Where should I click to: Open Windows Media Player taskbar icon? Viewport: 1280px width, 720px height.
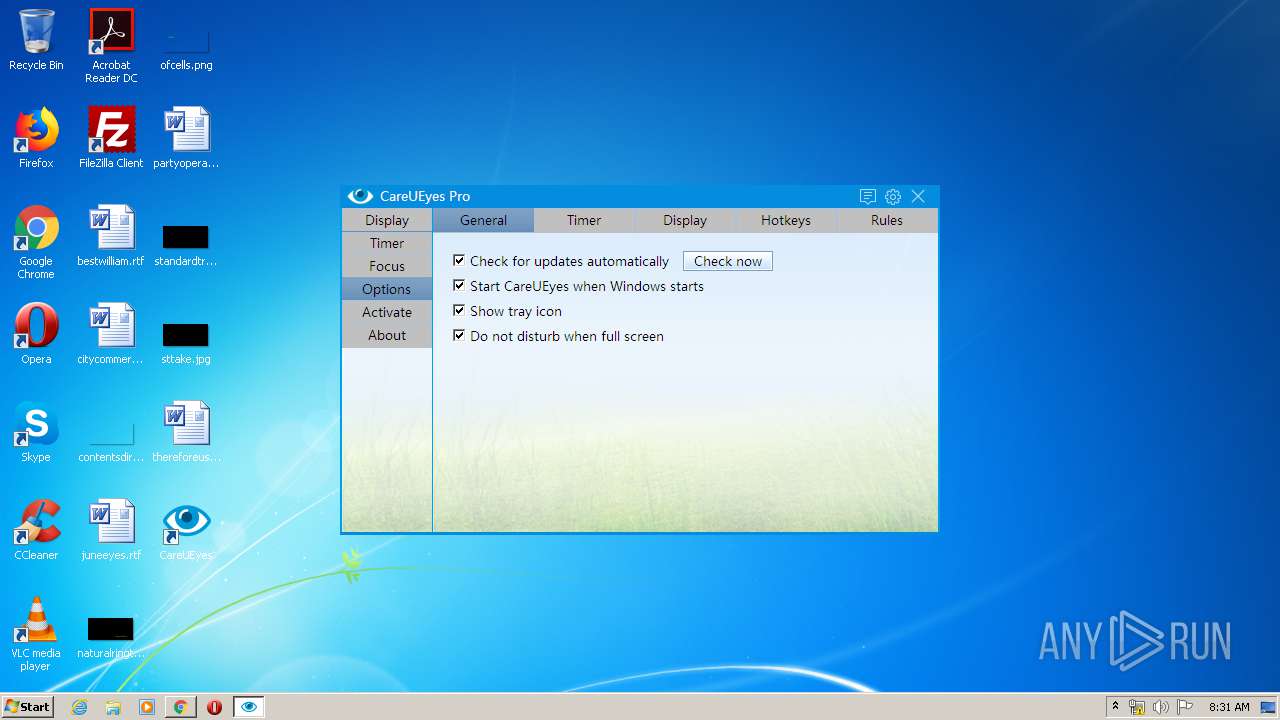pos(147,707)
